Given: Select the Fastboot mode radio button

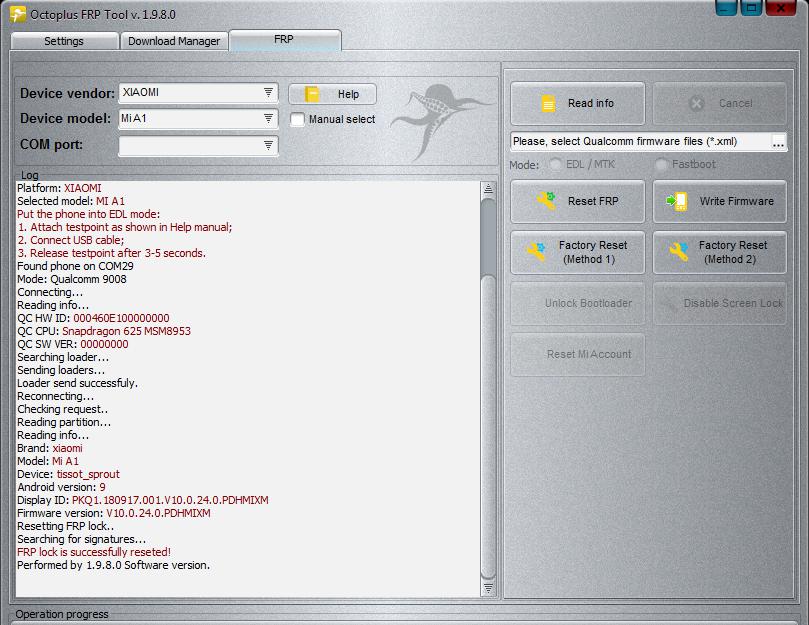Looking at the screenshot, I should pos(661,165).
